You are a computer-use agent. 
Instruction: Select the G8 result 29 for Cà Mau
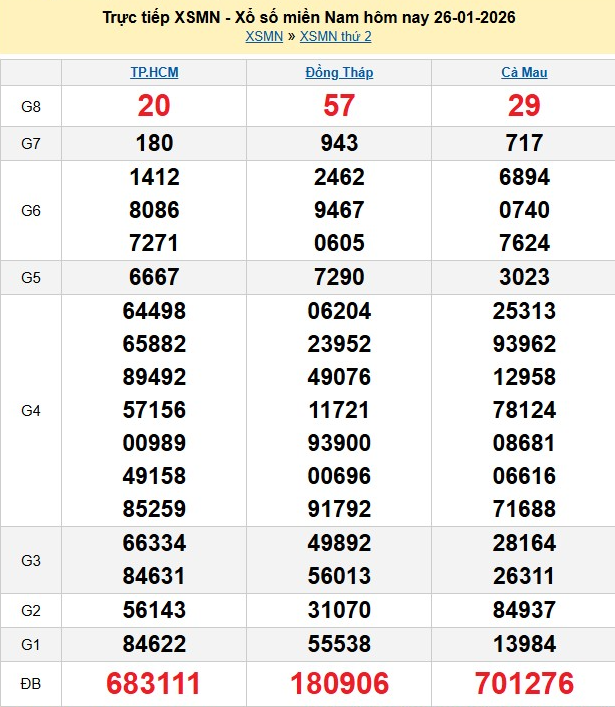[x=524, y=107]
